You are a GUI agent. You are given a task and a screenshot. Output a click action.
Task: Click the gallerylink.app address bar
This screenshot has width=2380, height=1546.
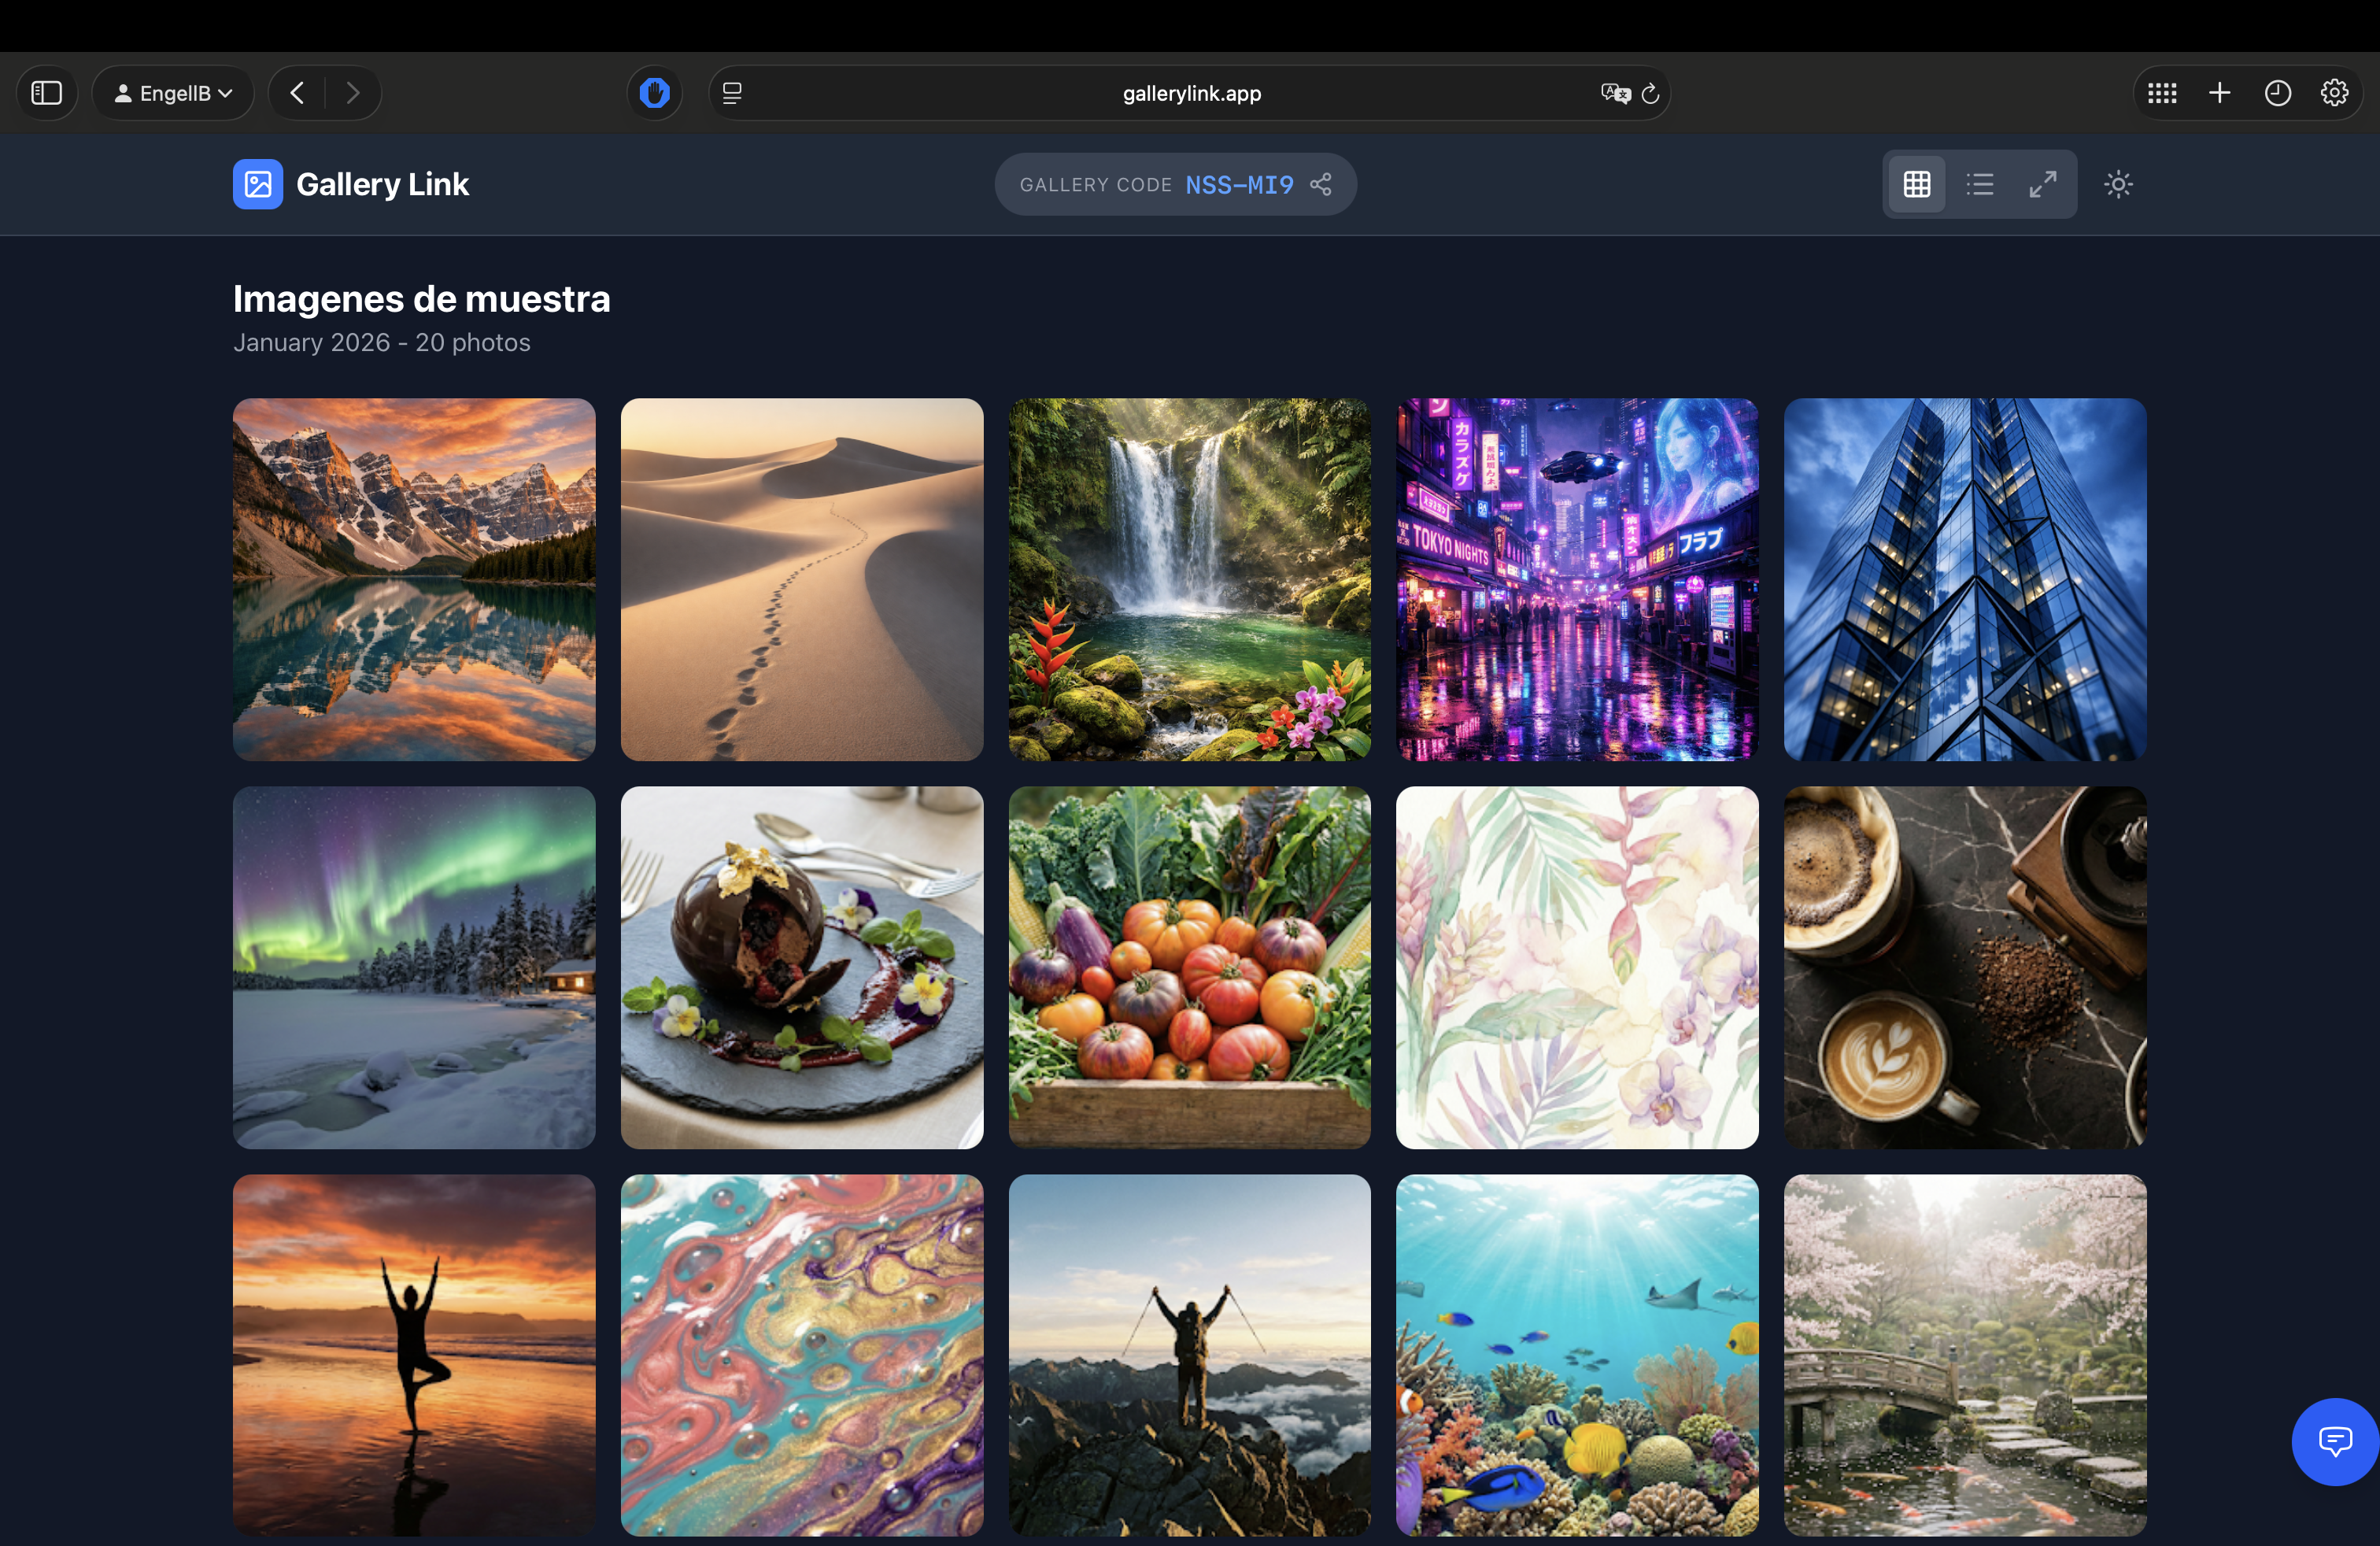pos(1190,93)
